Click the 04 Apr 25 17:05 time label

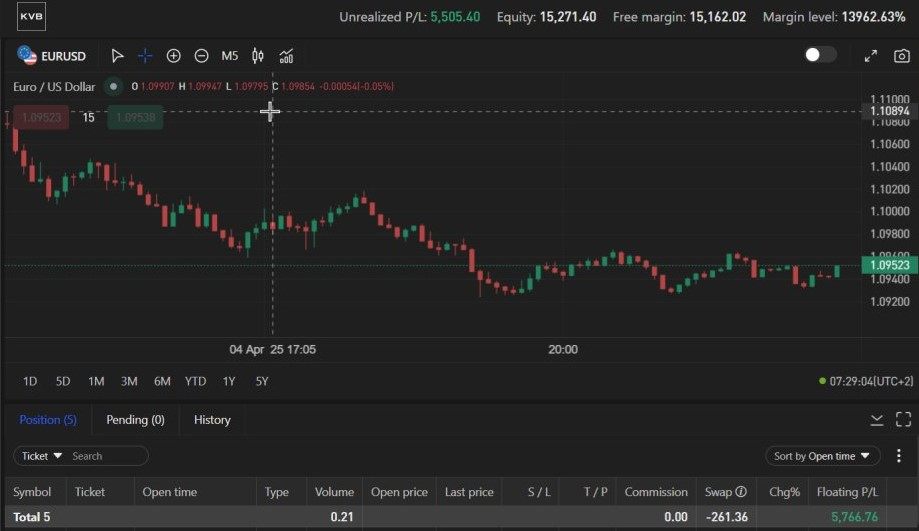pyautogui.click(x=273, y=350)
